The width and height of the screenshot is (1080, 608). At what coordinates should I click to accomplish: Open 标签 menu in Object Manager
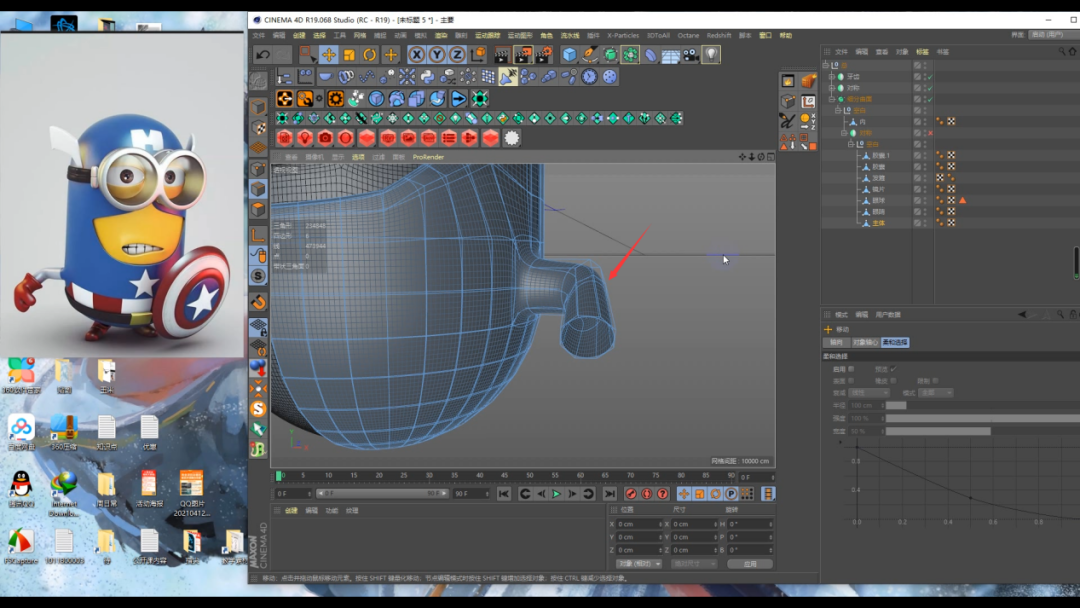coord(922,52)
